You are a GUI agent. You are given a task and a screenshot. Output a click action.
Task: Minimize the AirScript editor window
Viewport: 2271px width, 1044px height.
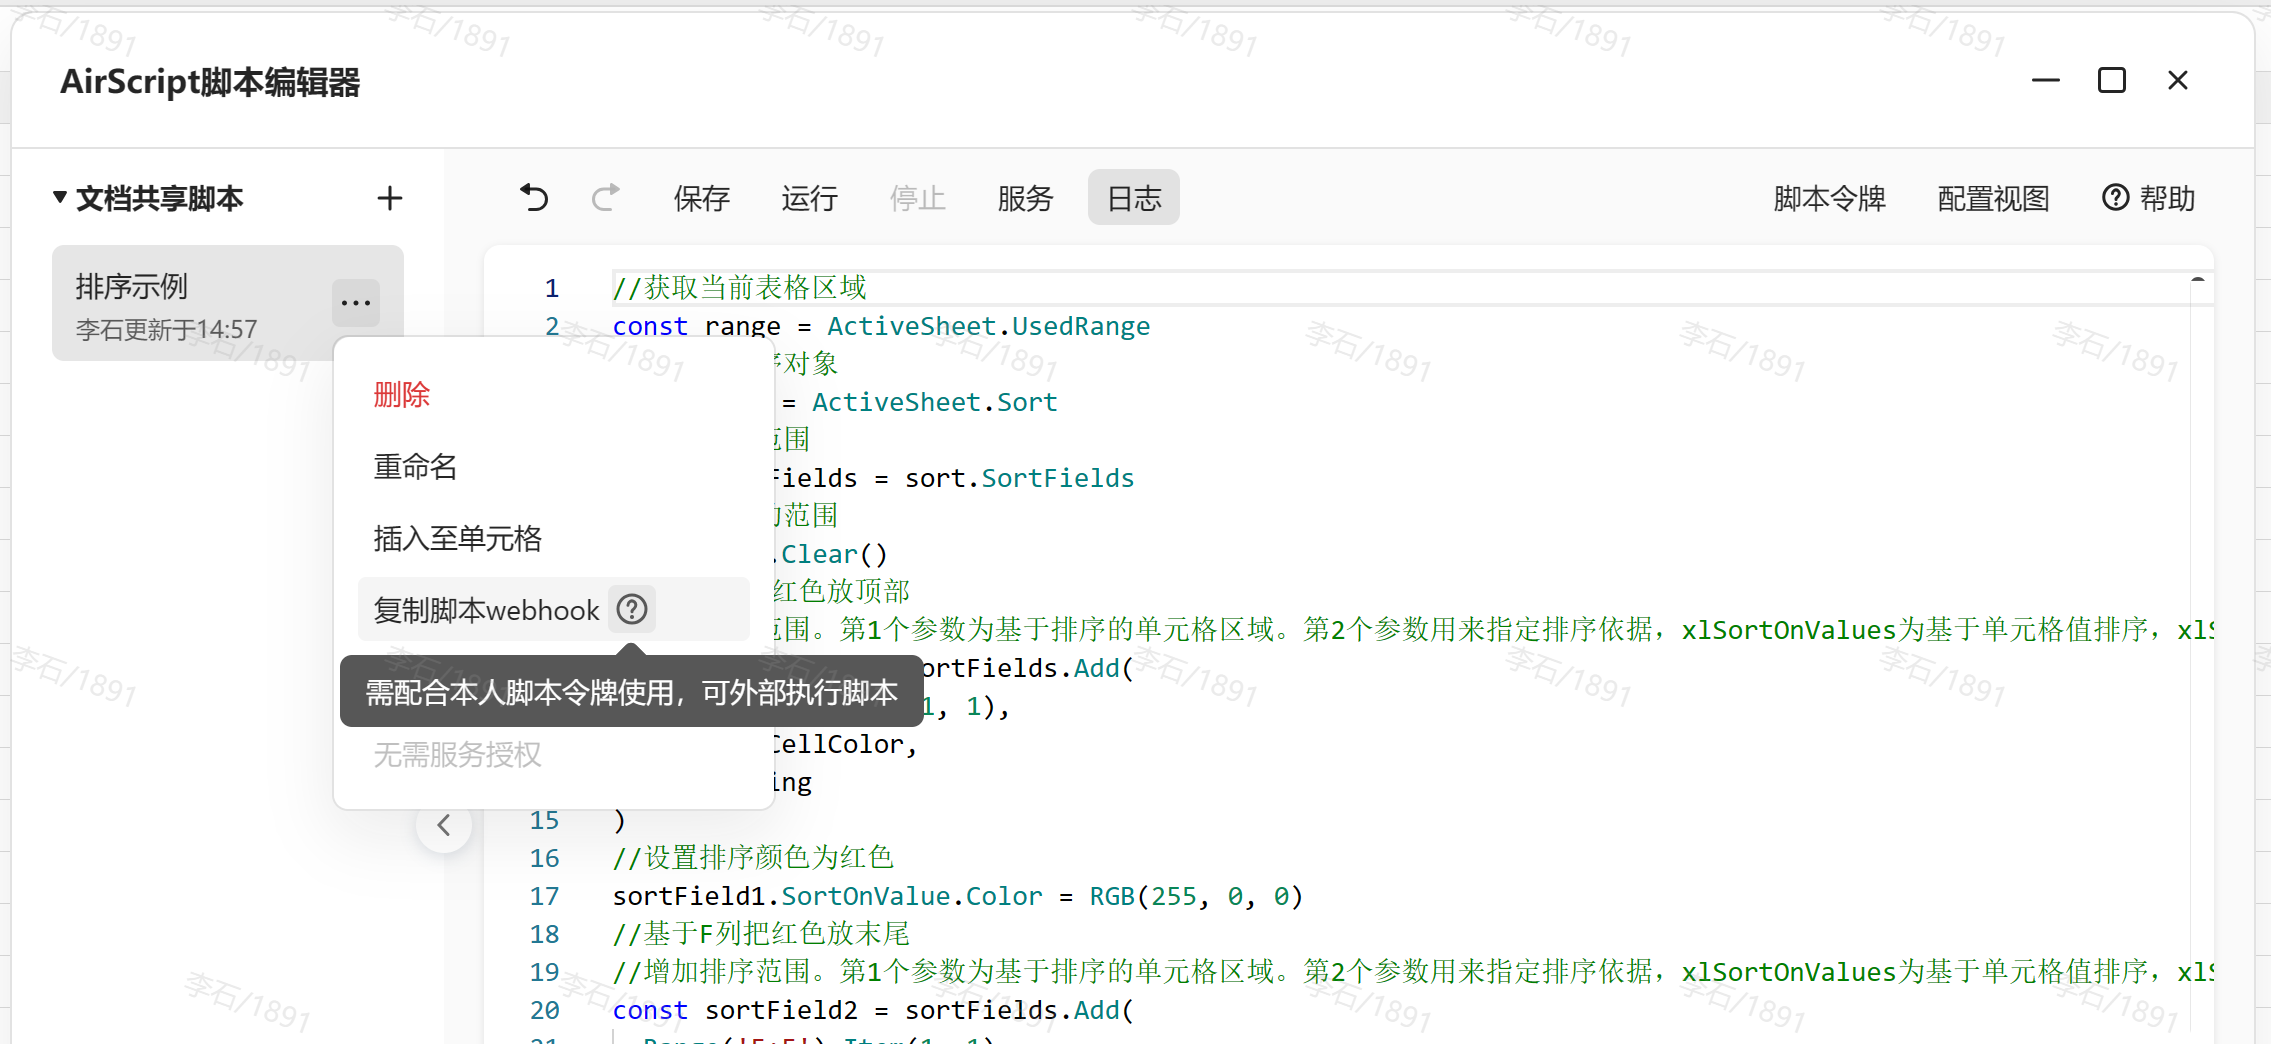2046,80
